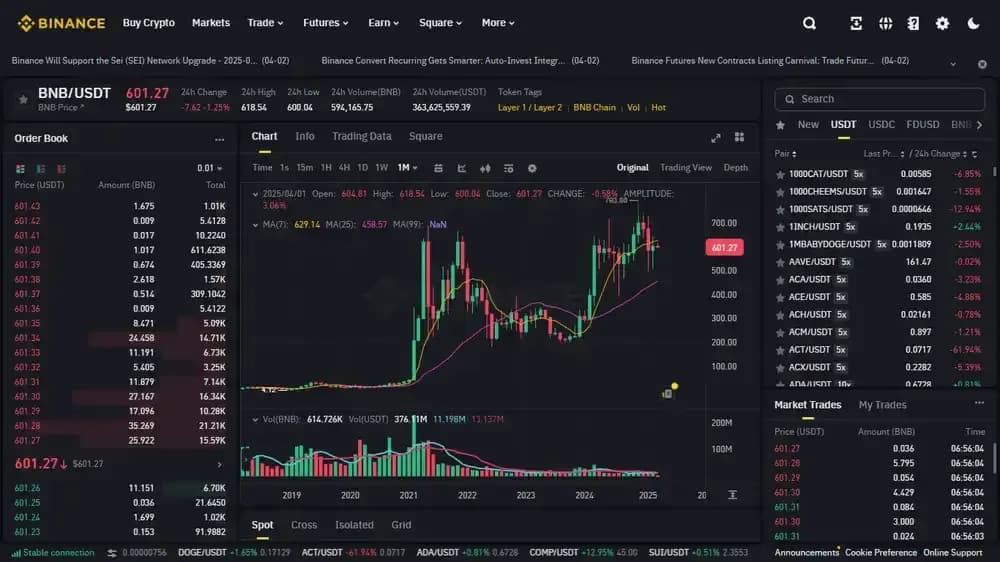Screen dimensions: 1000x562
Task: Open the 0.01 price precision dropdown
Action: (209, 168)
